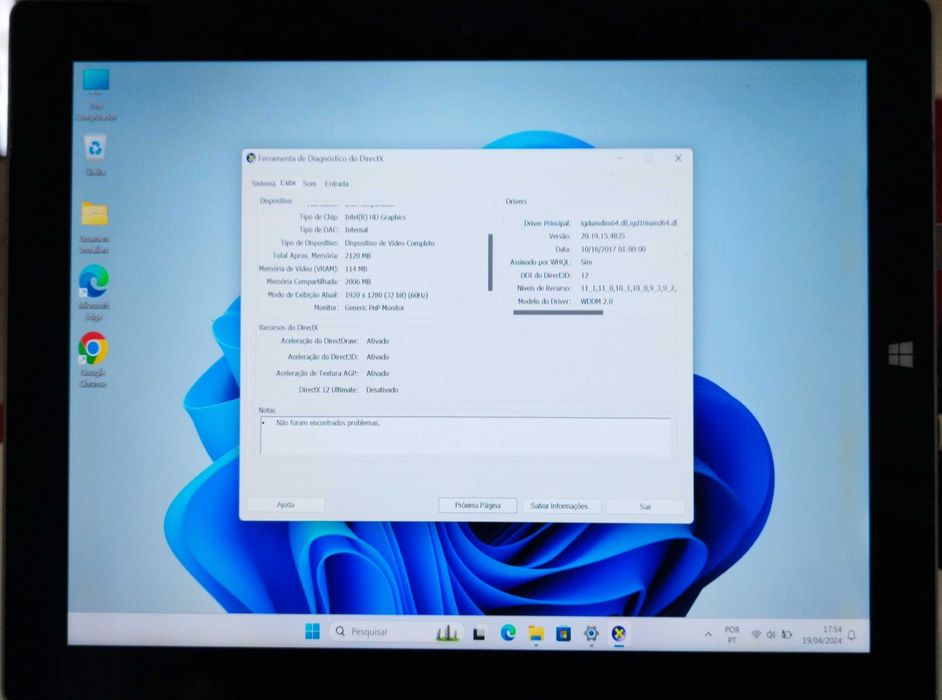The image size is (942, 700).
Task: Click 'Dispositivo de Vídeo Completo' value
Action: (389, 243)
